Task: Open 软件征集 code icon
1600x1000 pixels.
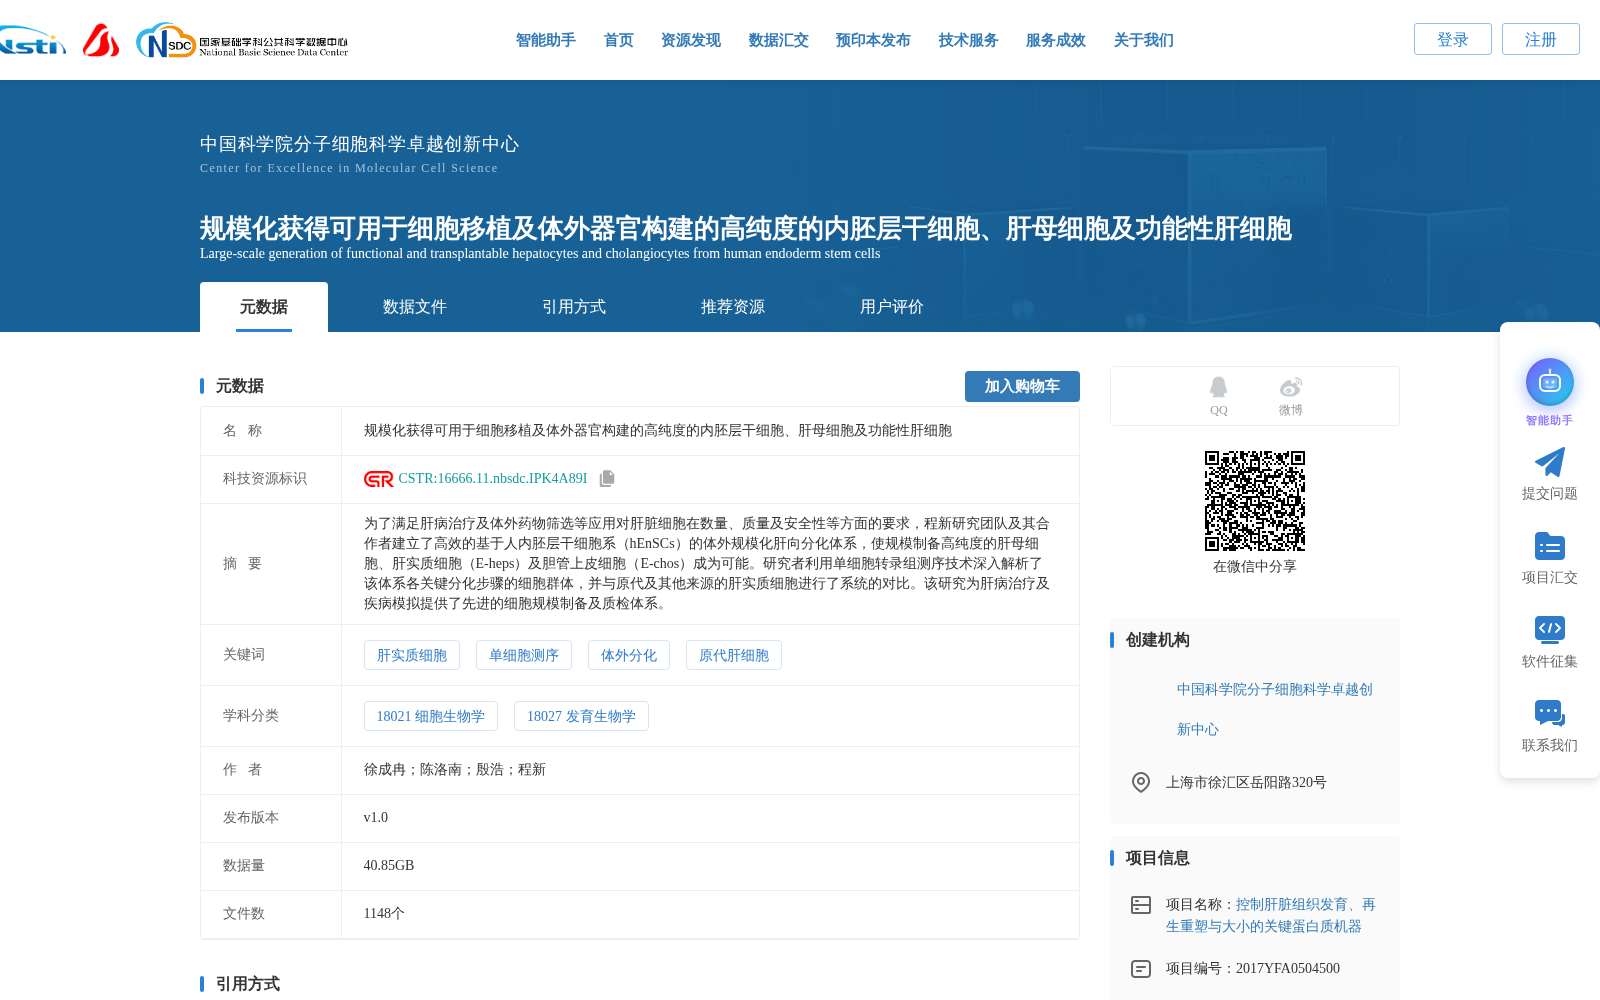Action: [1550, 629]
